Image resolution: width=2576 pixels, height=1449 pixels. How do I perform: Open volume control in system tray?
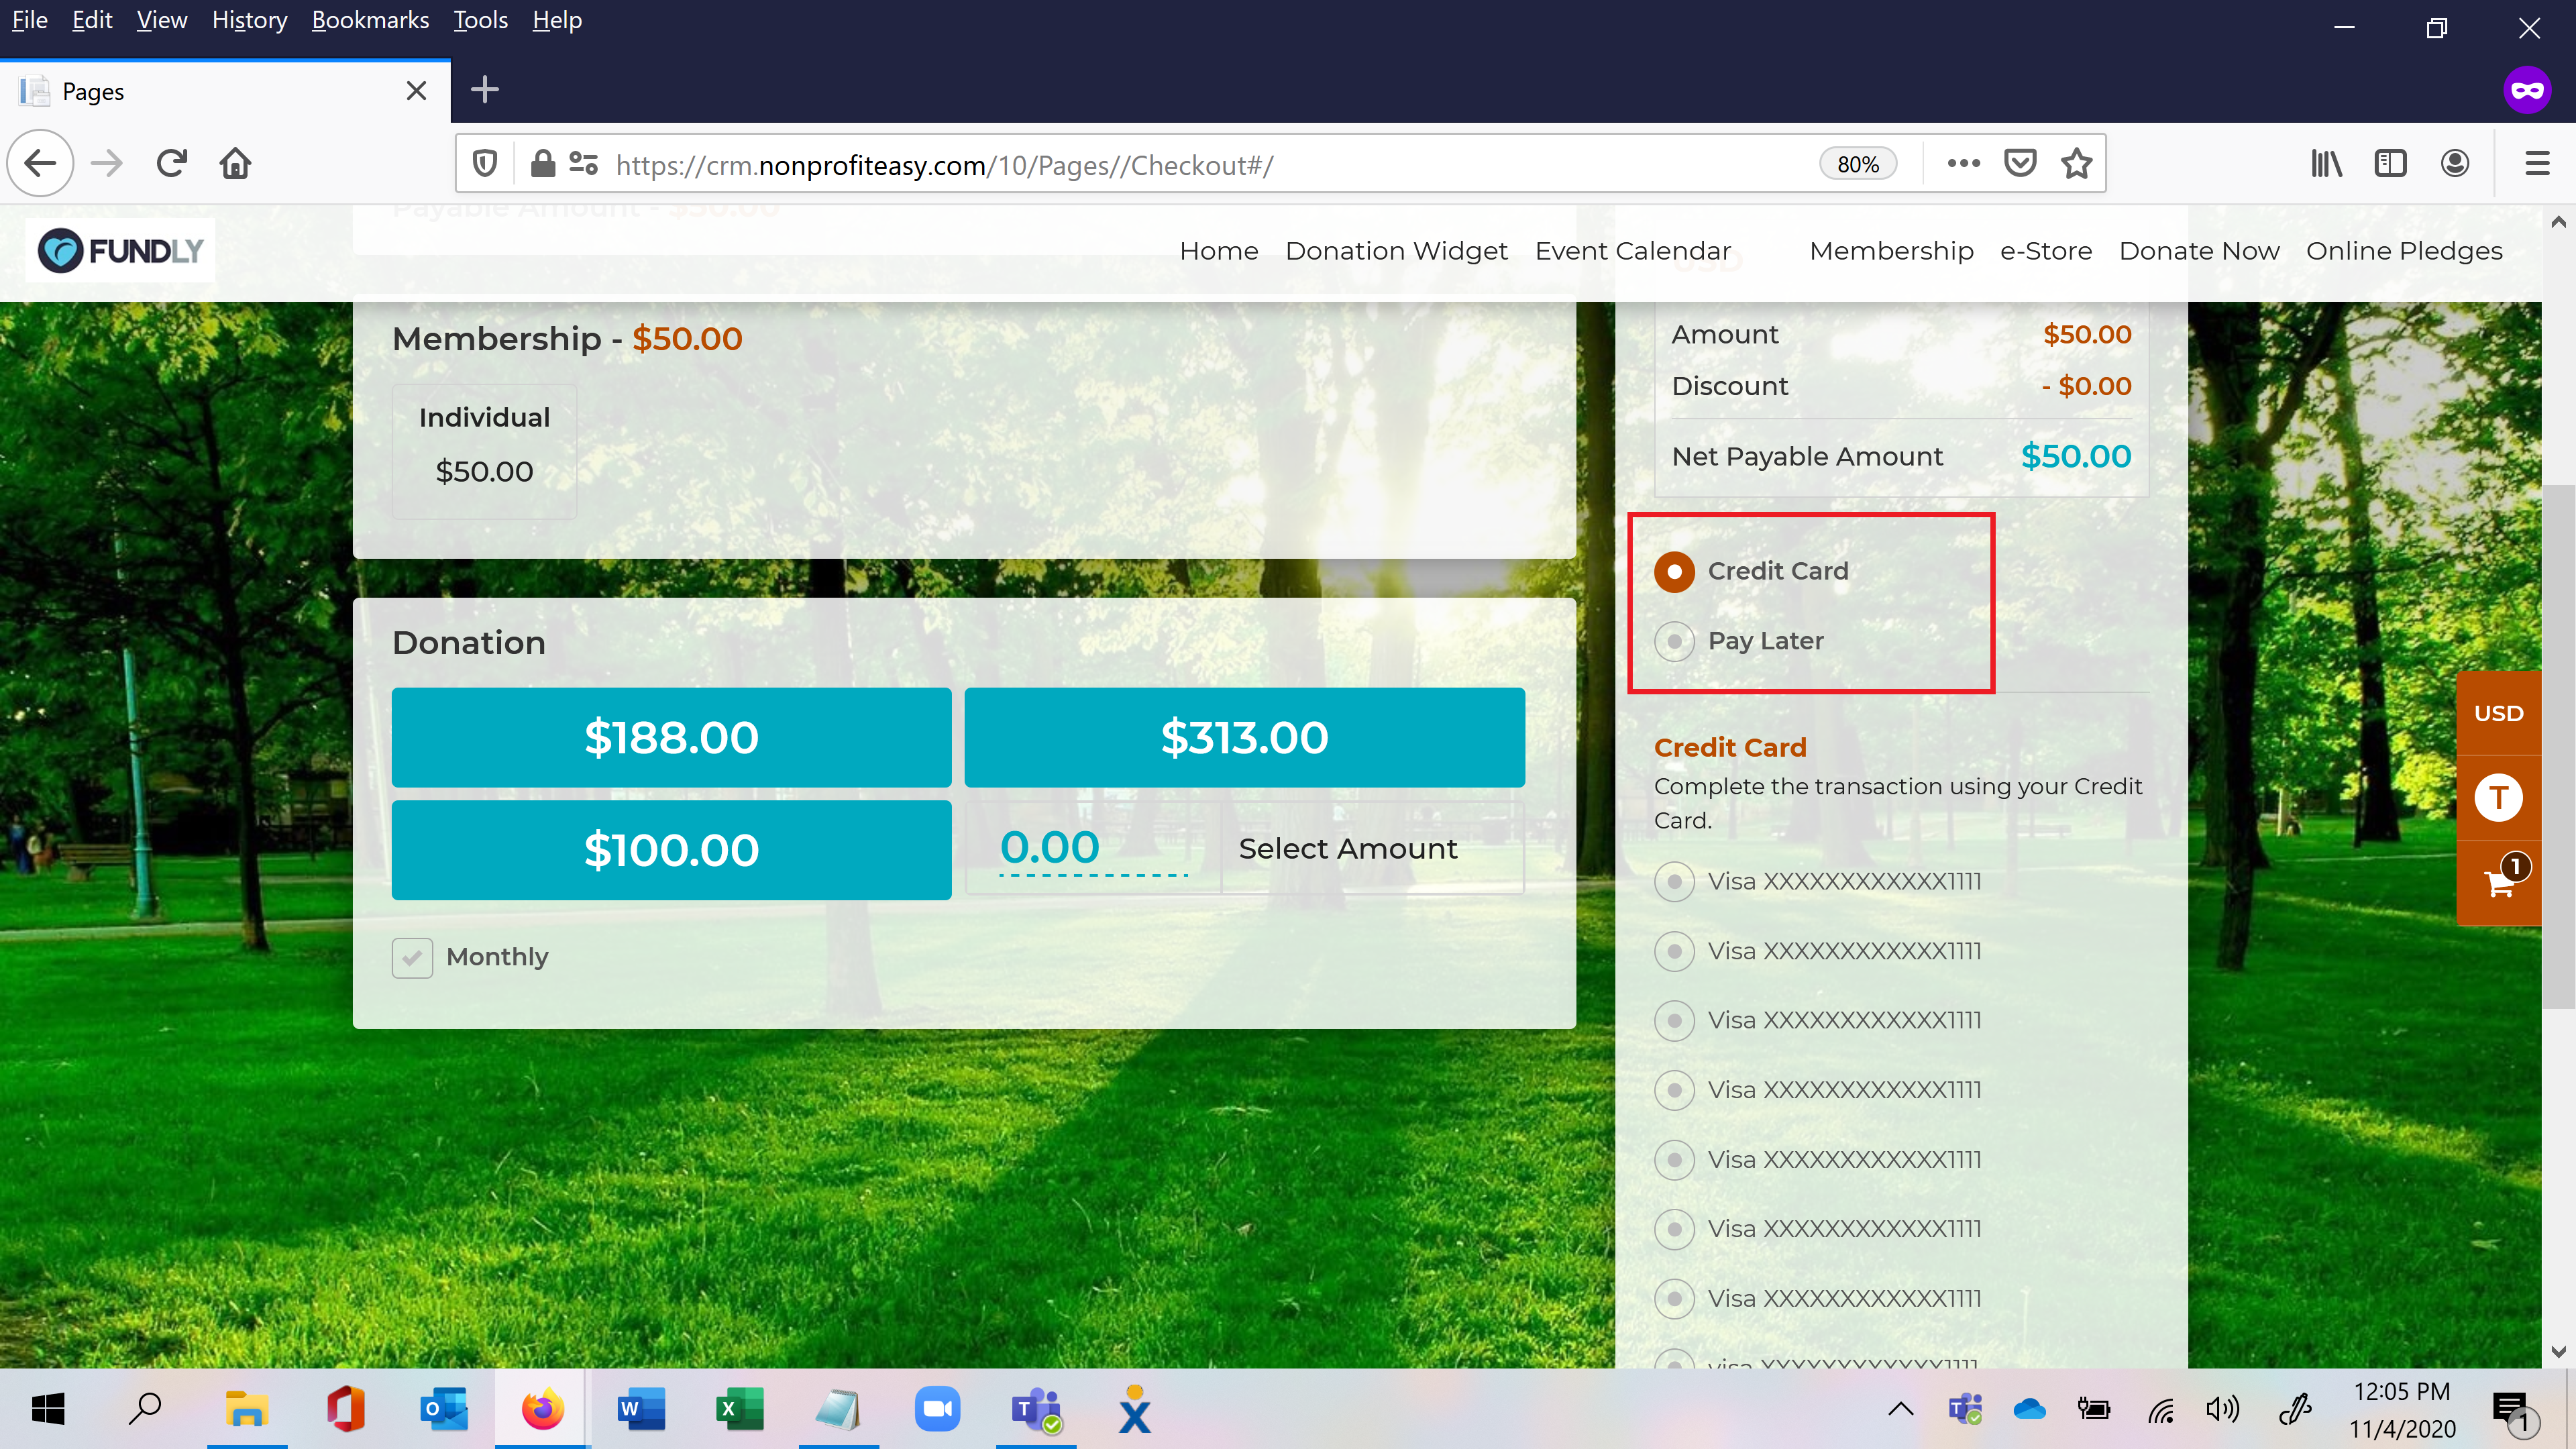point(2223,1410)
